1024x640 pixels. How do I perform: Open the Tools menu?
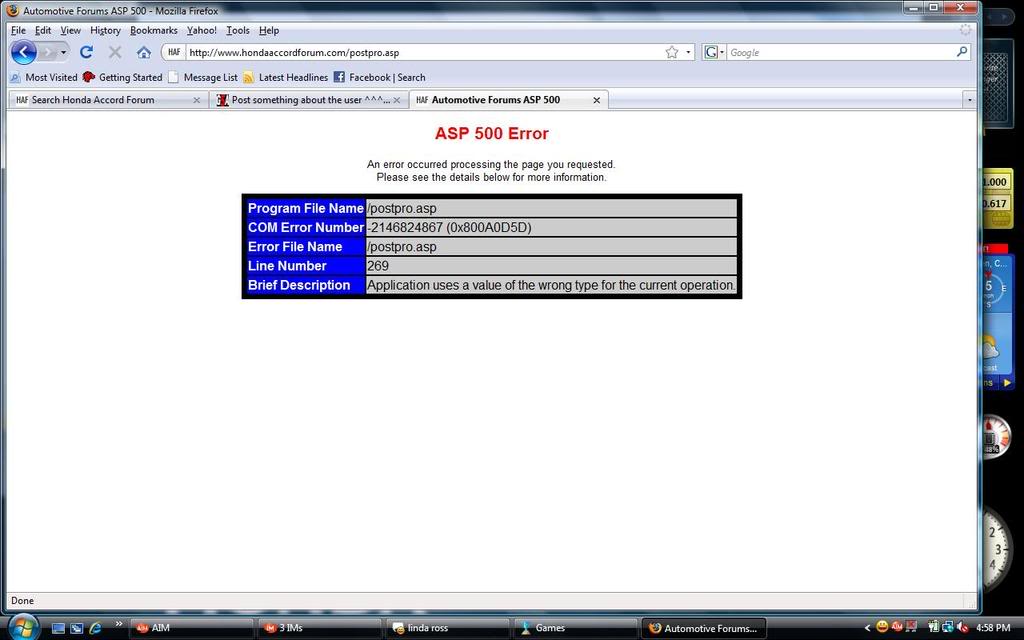click(237, 30)
